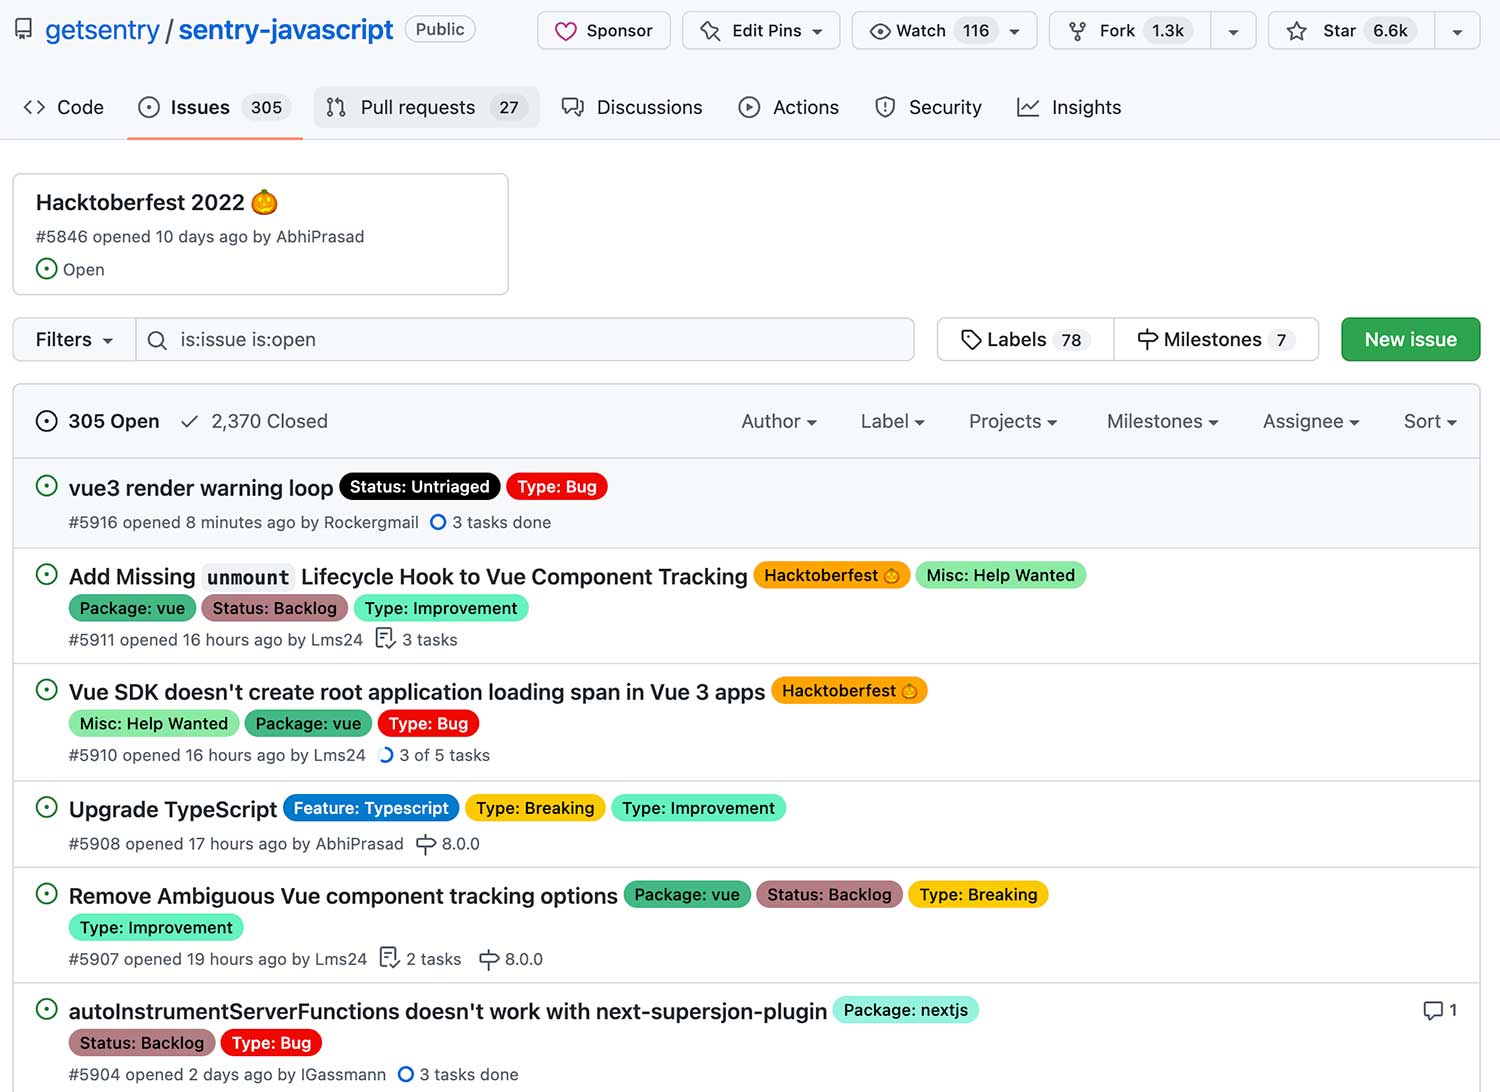Open author Rockergmail's issues link

pos(371,522)
